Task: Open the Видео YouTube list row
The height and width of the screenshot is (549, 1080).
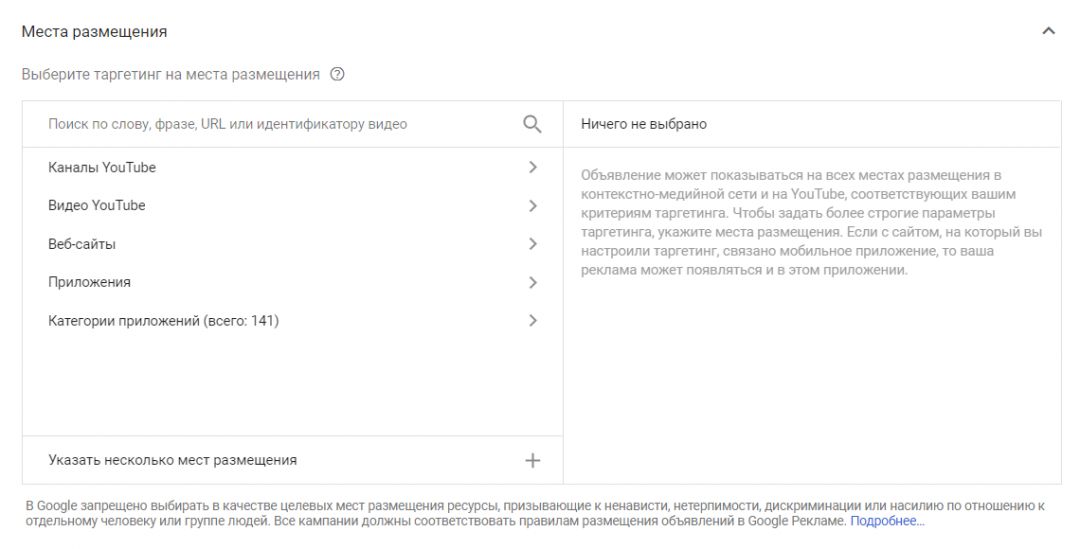Action: pyautogui.click(x=293, y=205)
